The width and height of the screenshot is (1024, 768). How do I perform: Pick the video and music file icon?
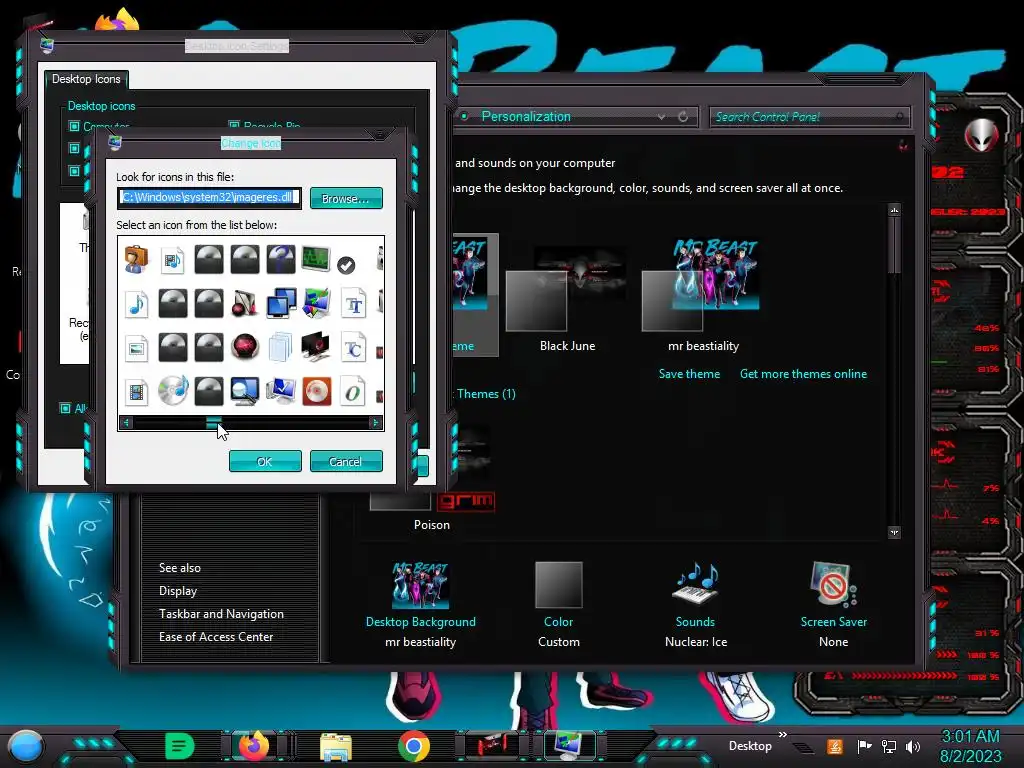point(172,260)
